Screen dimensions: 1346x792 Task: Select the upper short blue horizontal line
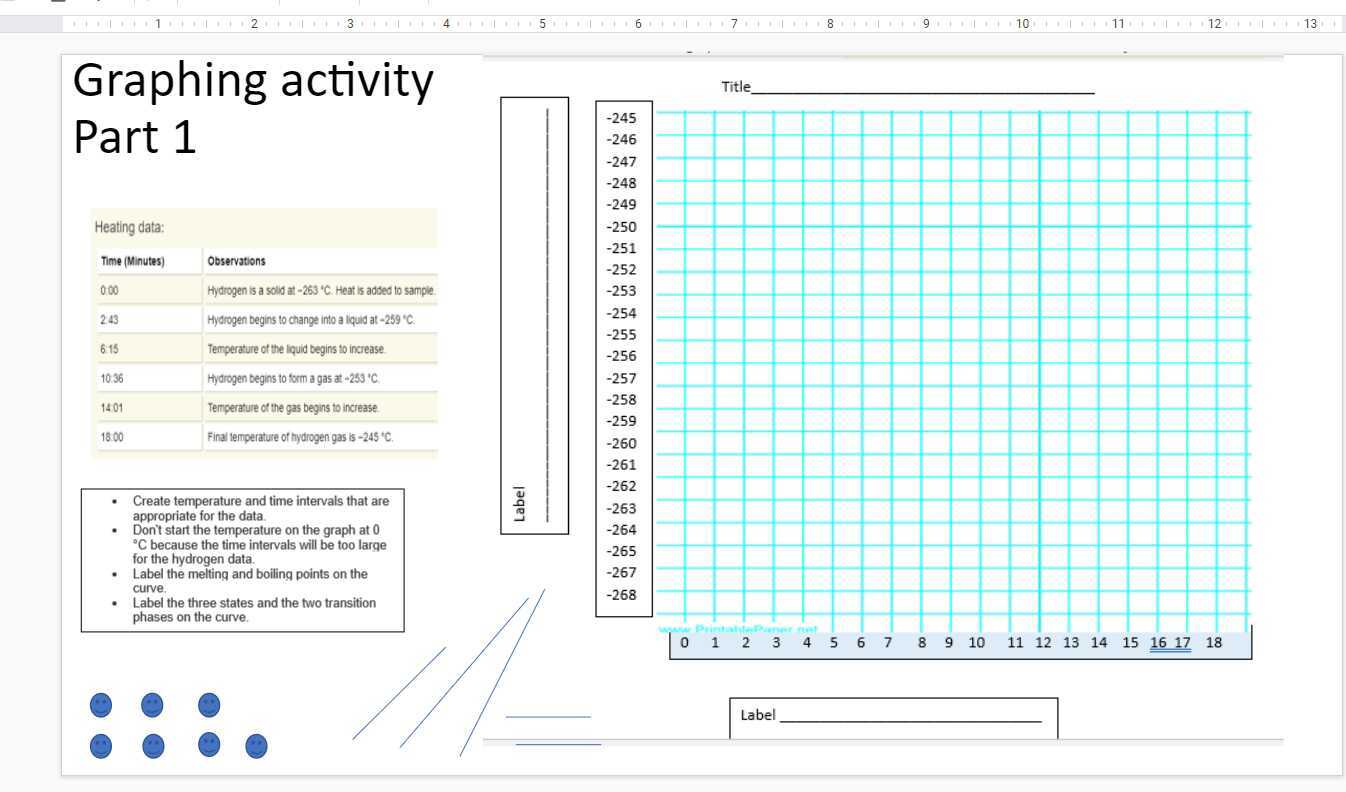pyautogui.click(x=548, y=717)
